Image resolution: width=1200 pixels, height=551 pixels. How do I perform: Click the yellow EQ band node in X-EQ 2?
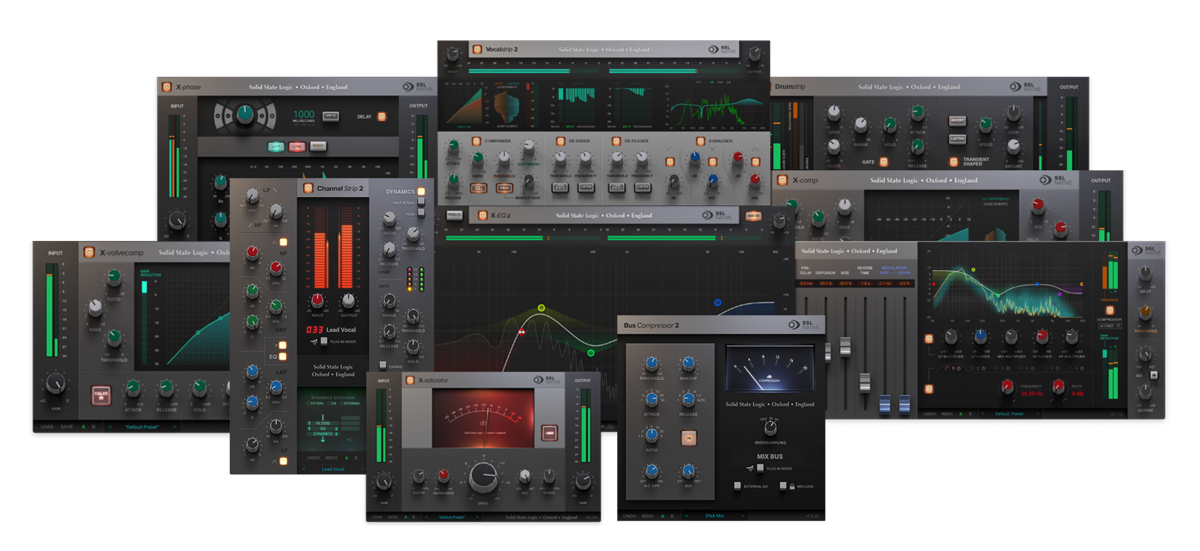[541, 308]
